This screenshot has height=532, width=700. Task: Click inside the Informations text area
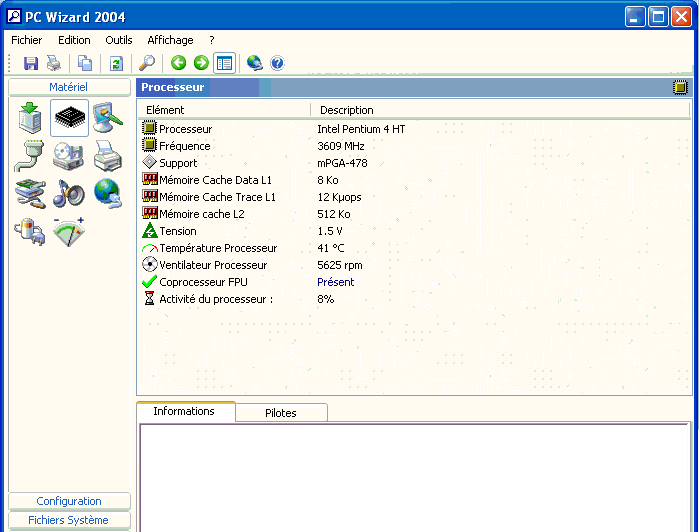click(415, 478)
